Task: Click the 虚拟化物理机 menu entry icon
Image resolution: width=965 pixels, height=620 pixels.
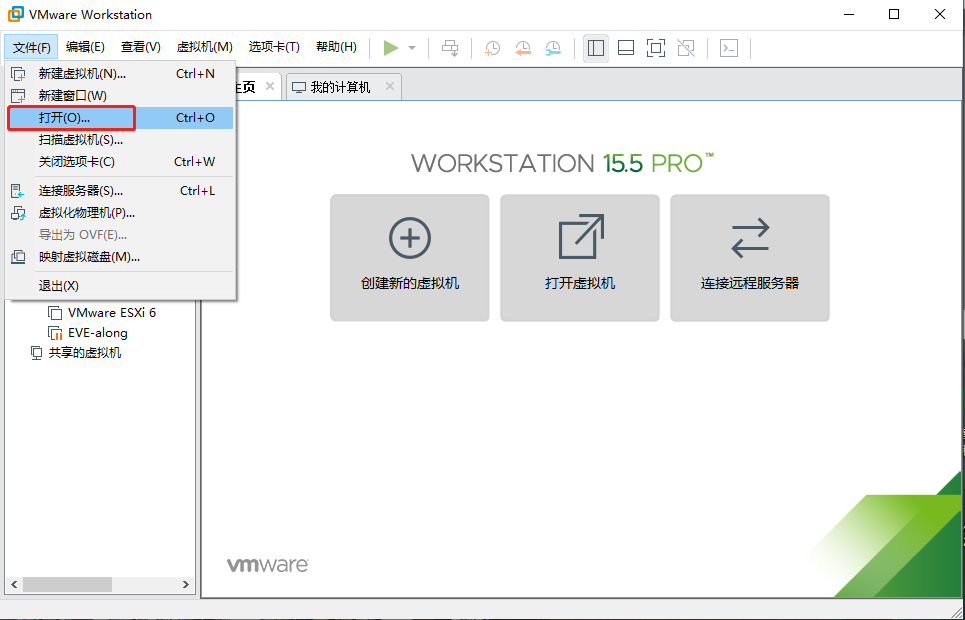Action: (18, 213)
